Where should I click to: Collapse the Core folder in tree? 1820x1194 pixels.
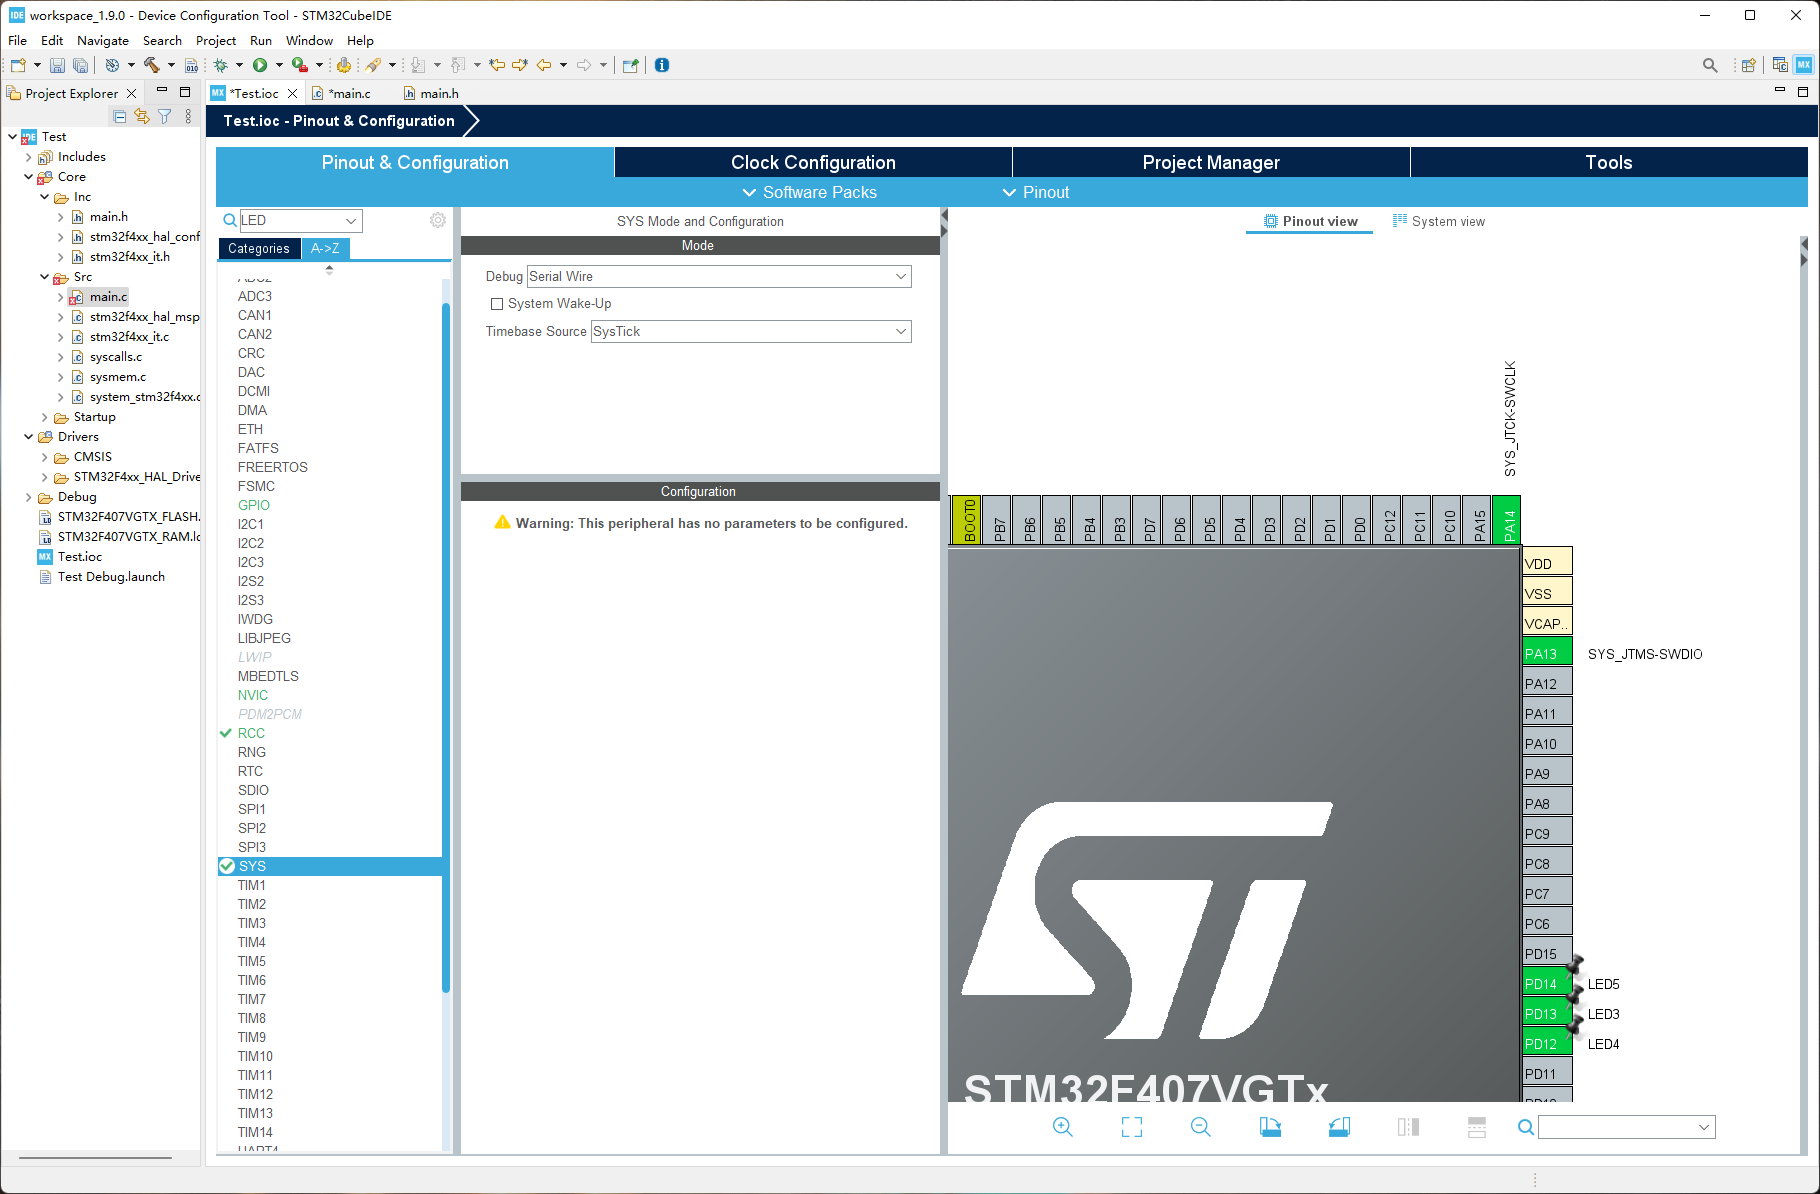coord(28,177)
